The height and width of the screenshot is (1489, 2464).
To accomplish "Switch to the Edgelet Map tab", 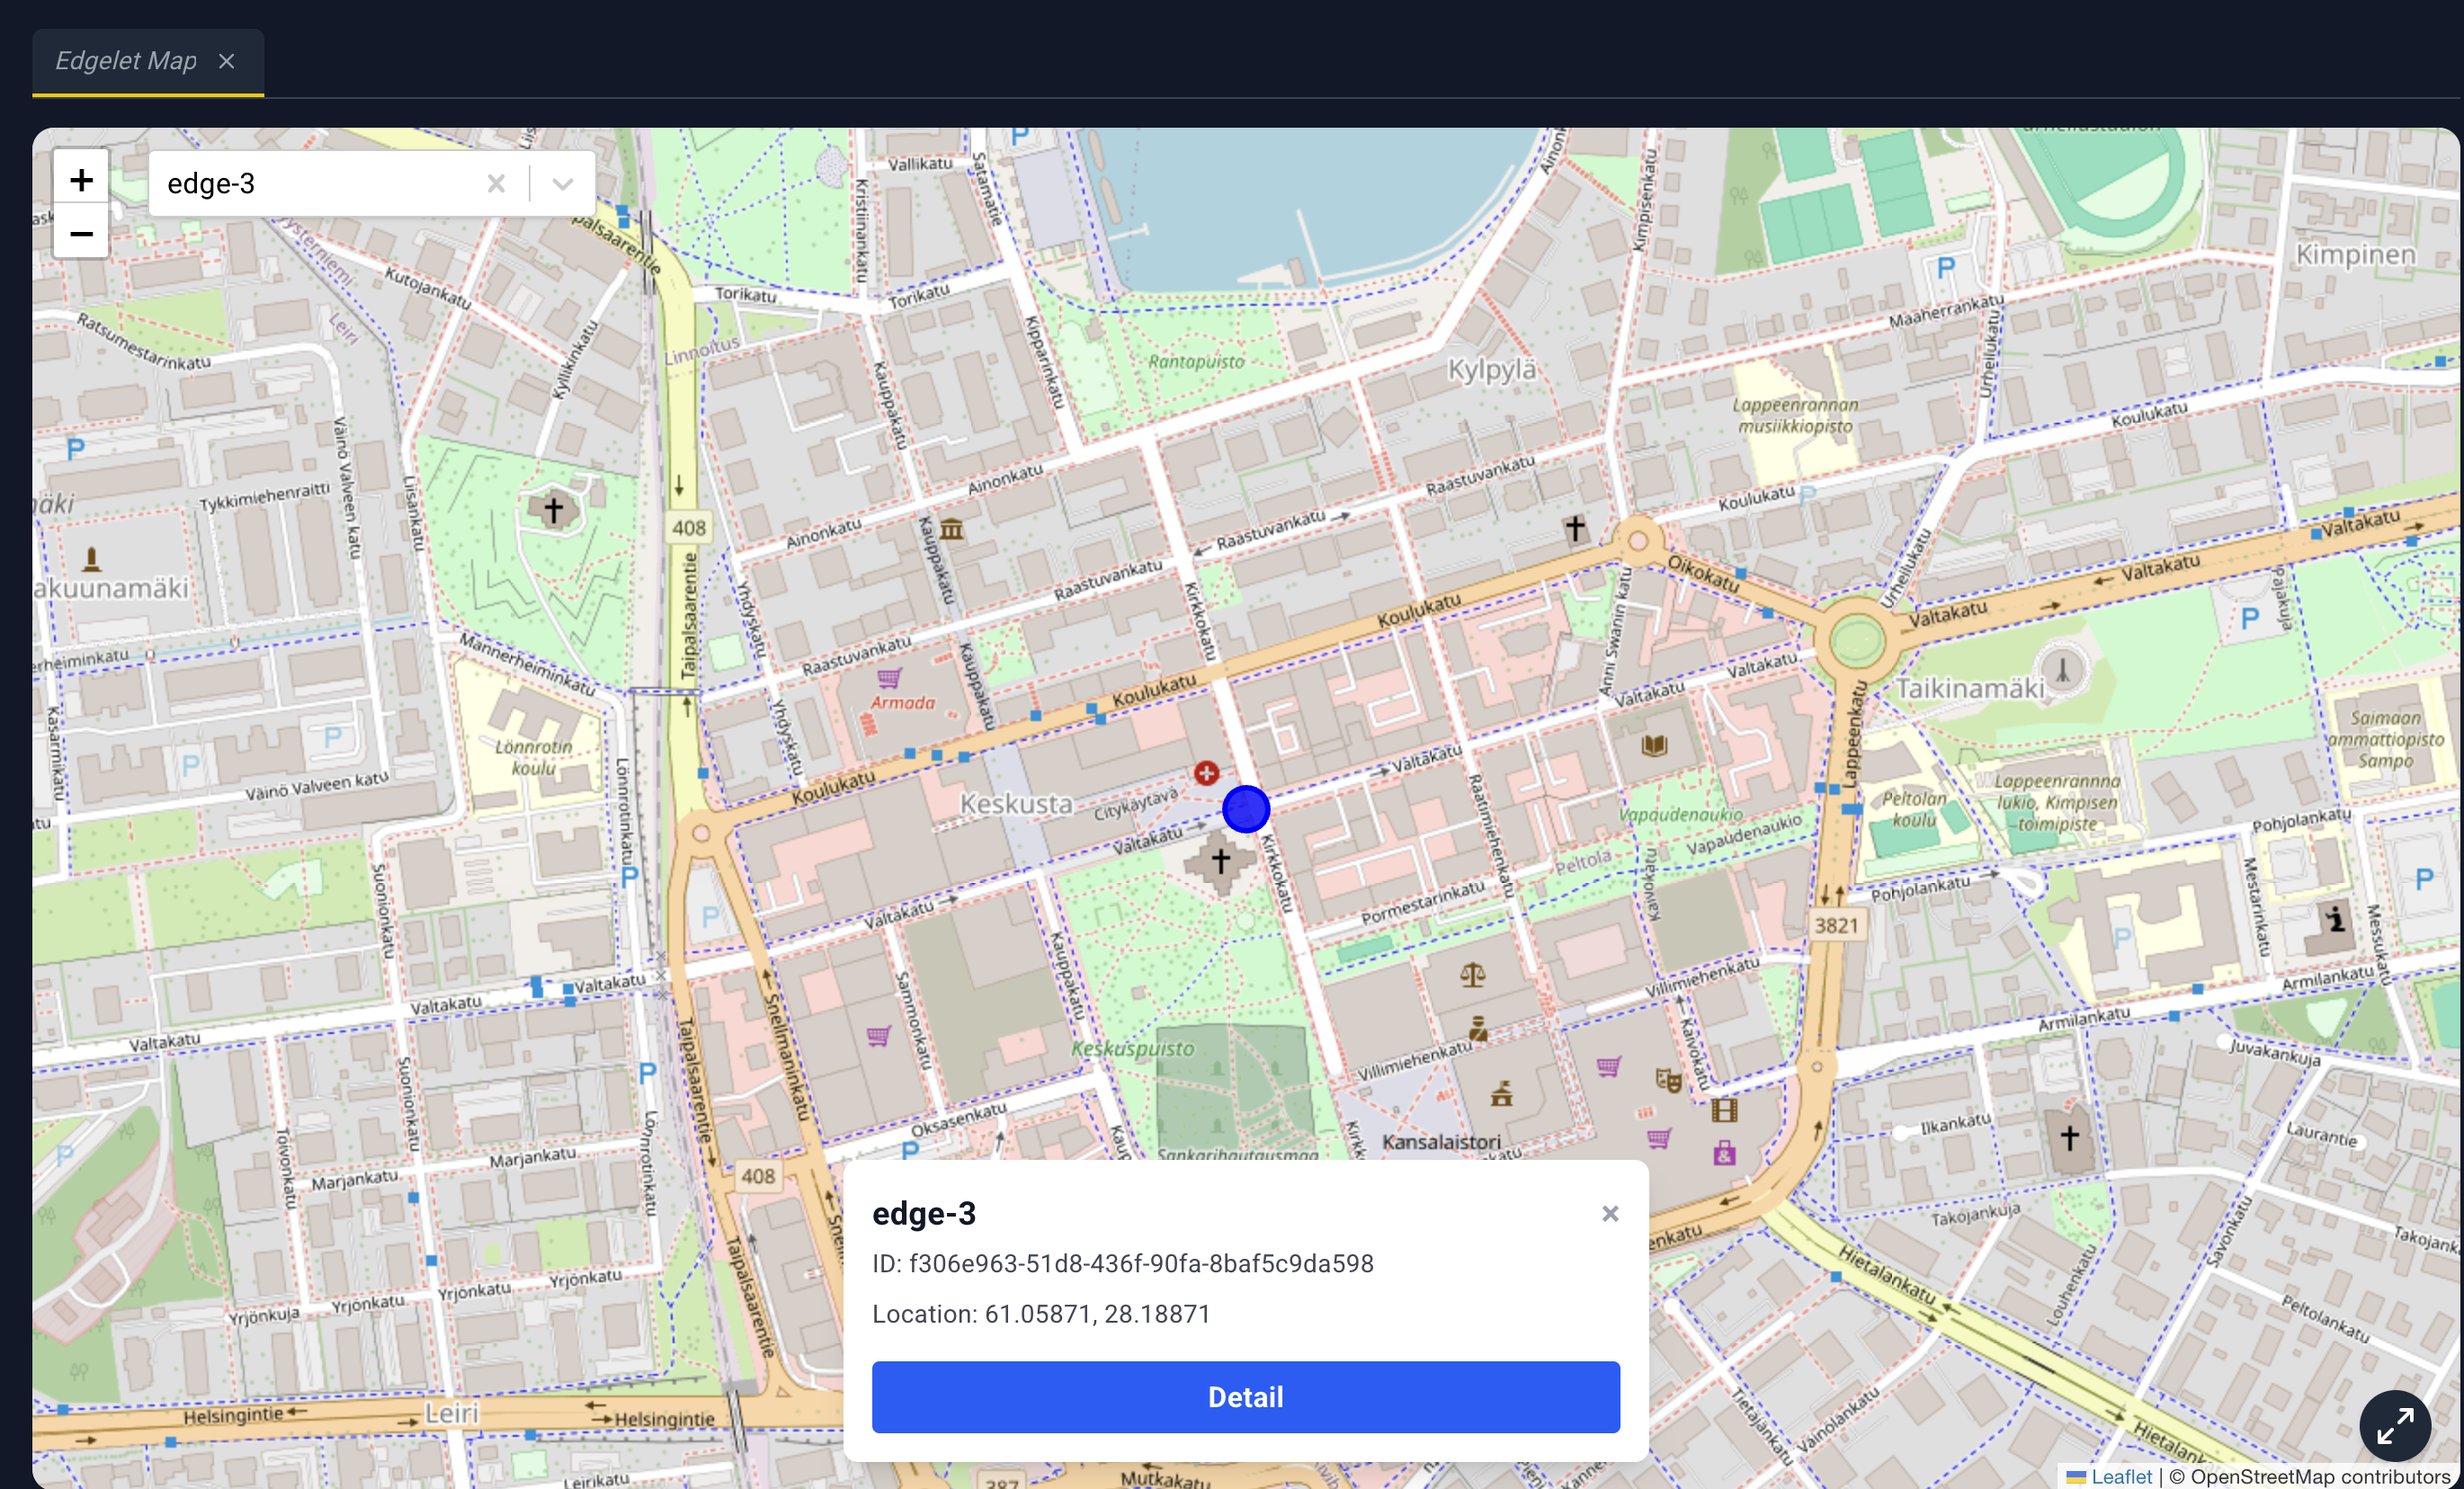I will click(126, 61).
